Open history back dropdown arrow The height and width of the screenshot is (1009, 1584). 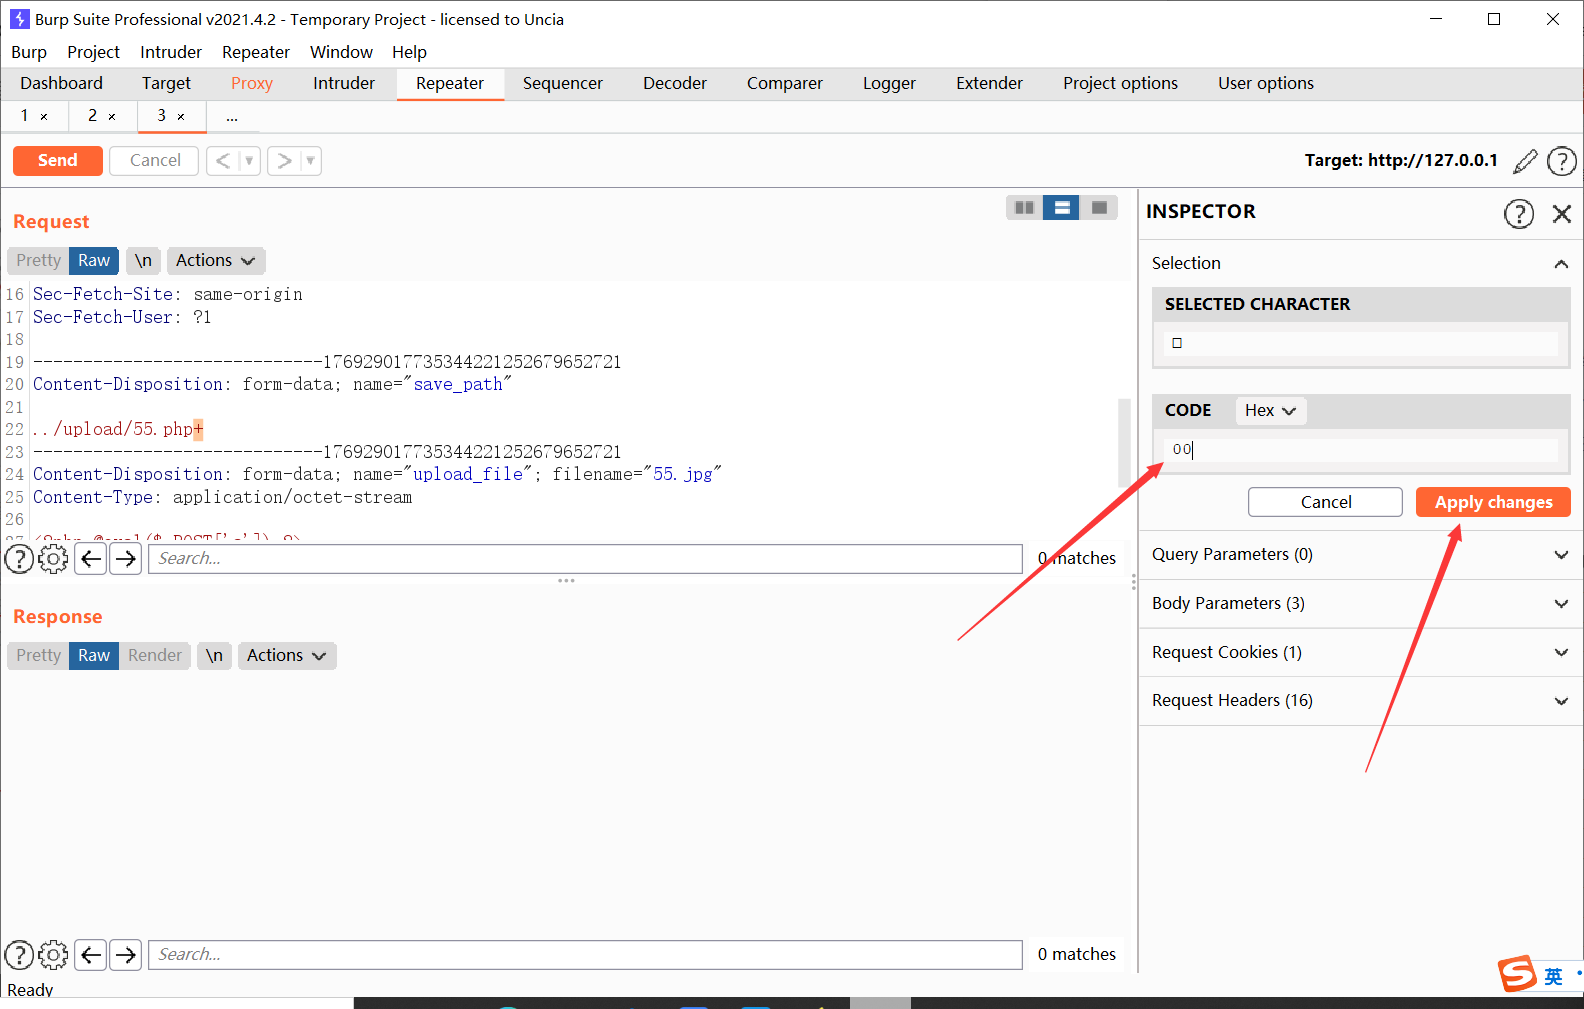coord(249,160)
